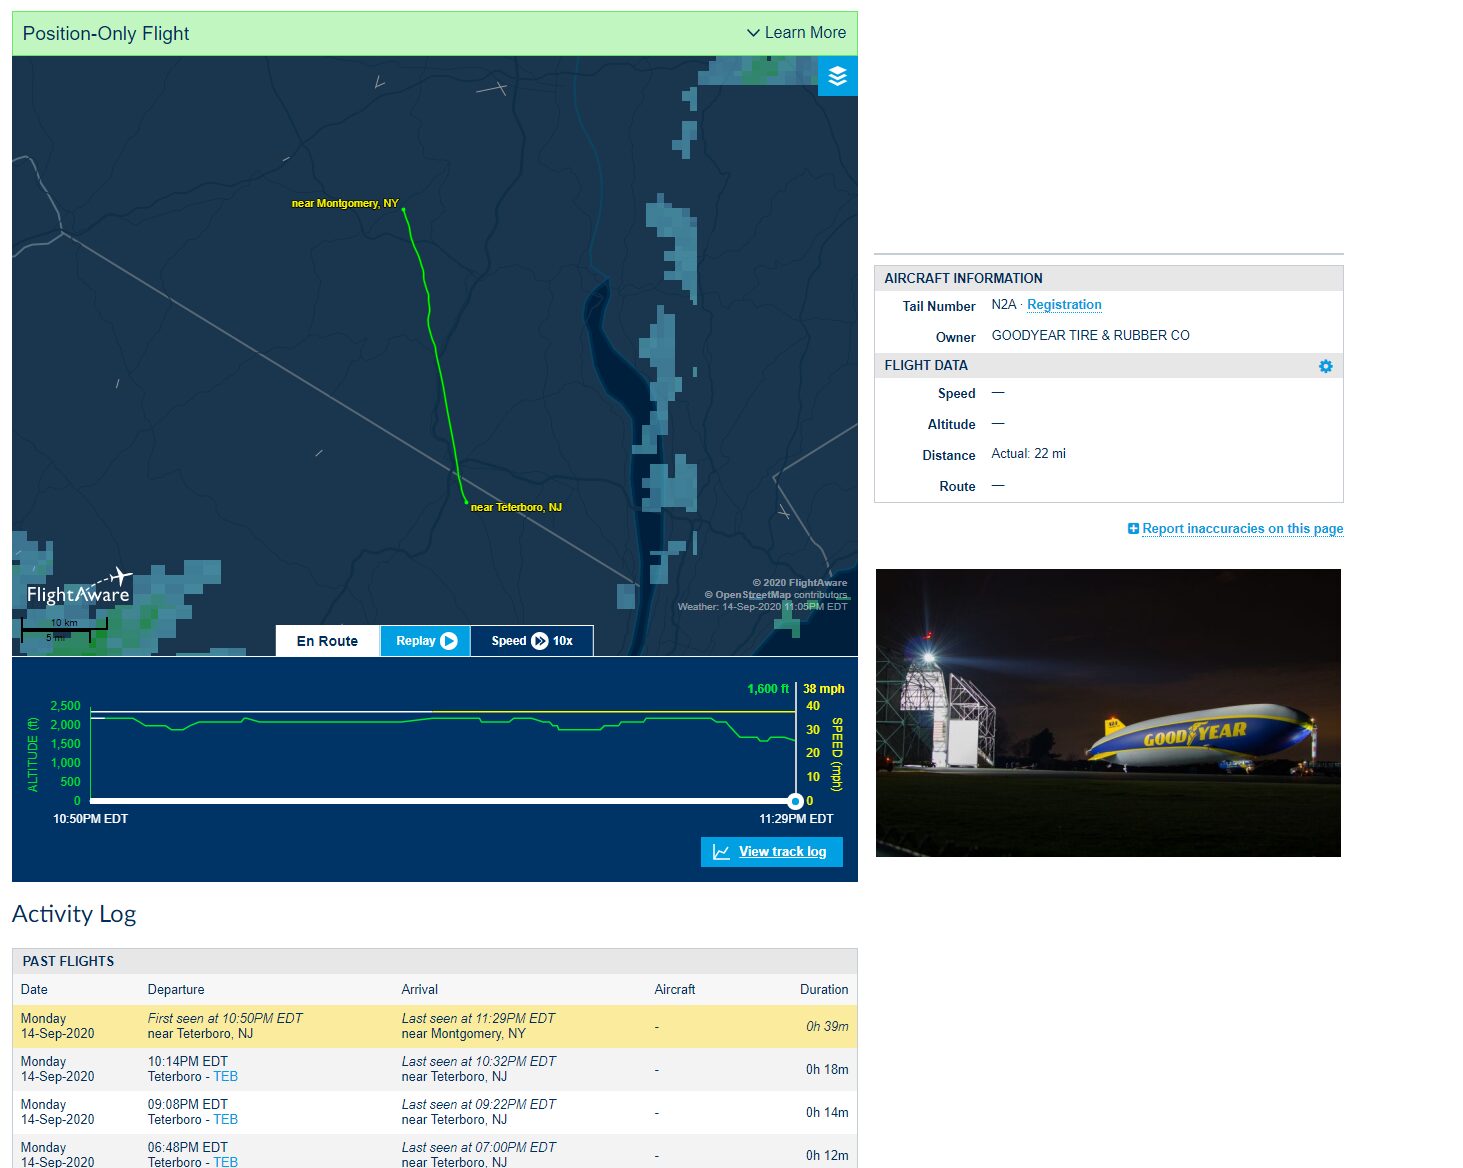Click the 10:50PM EDT chart start label
Screen dimensions: 1463x1168
pyautogui.click(x=90, y=819)
